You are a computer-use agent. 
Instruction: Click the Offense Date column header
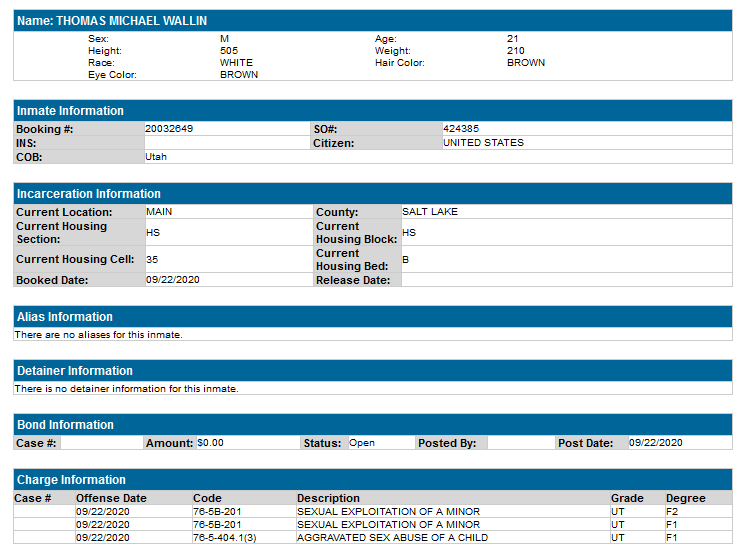[x=111, y=498]
